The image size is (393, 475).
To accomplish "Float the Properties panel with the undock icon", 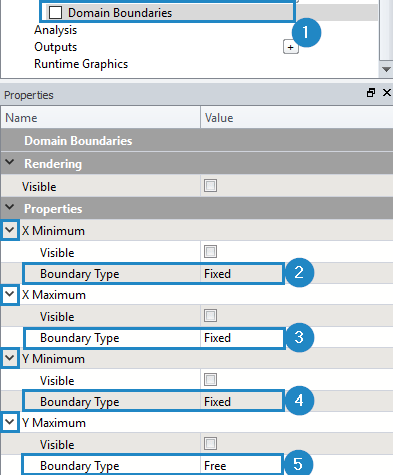I will (371, 93).
